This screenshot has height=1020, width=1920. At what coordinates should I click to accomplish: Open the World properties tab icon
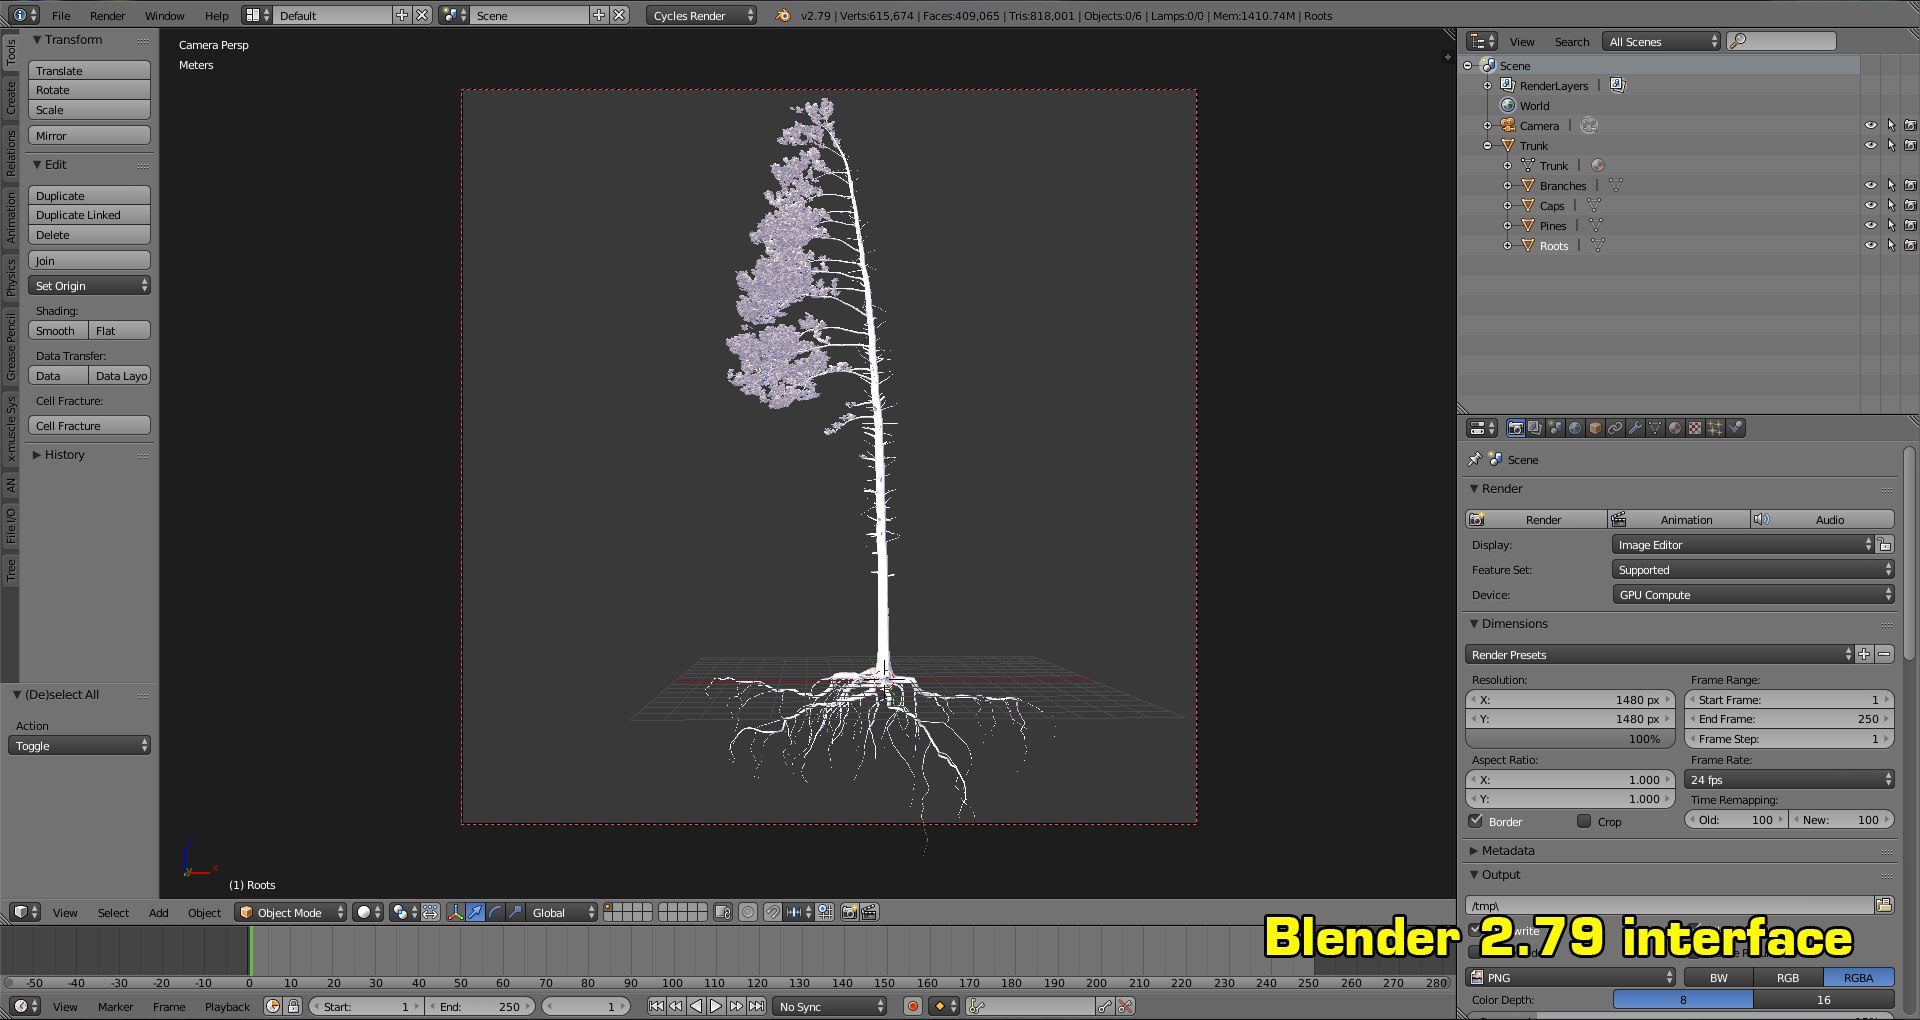point(1575,428)
